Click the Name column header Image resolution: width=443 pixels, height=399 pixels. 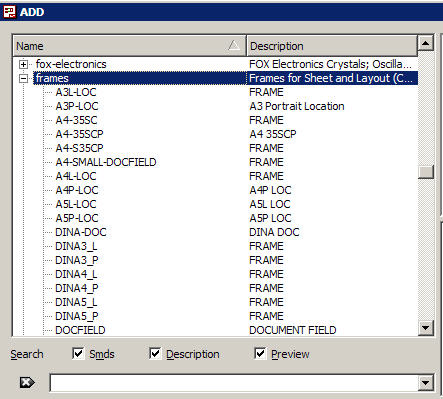click(130, 46)
